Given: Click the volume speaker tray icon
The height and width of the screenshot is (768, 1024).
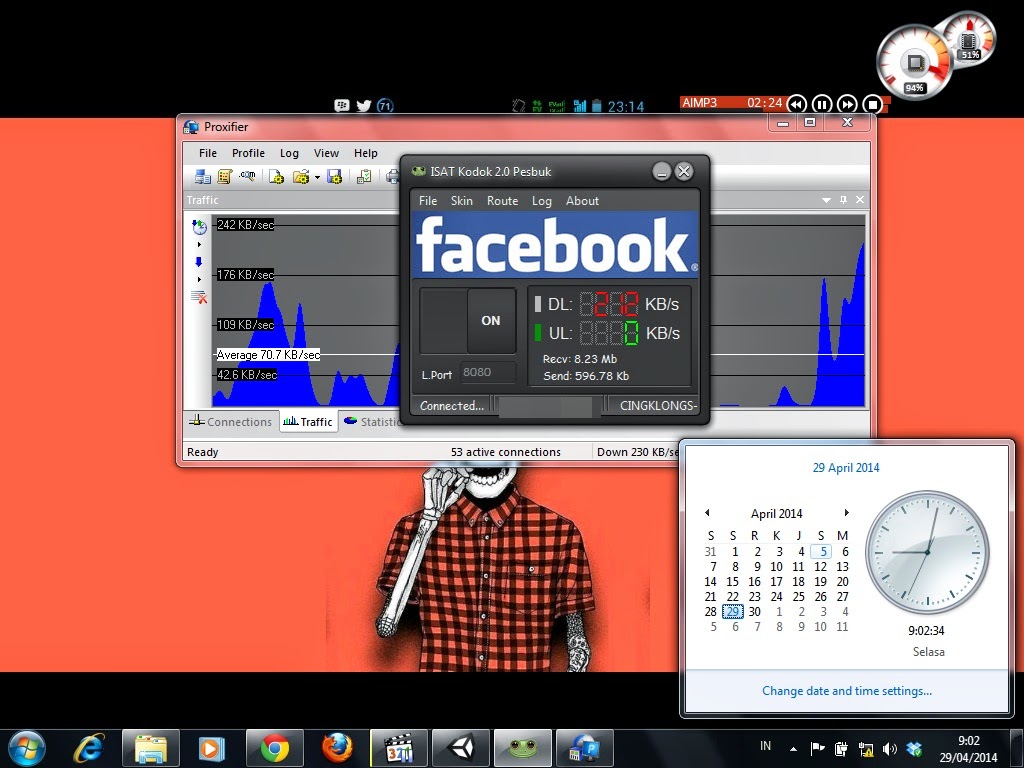Looking at the screenshot, I should click(889, 748).
